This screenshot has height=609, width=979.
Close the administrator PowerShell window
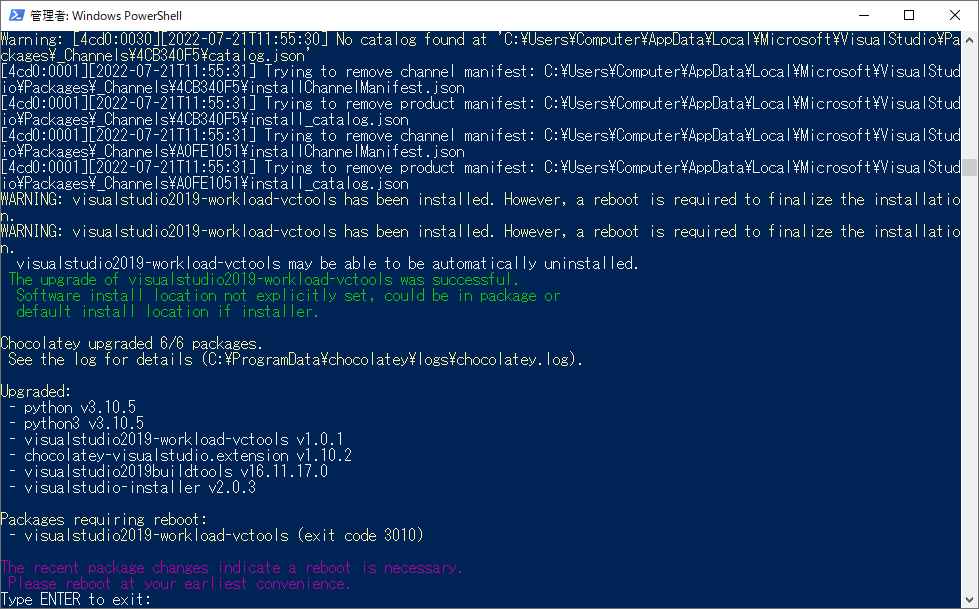955,15
